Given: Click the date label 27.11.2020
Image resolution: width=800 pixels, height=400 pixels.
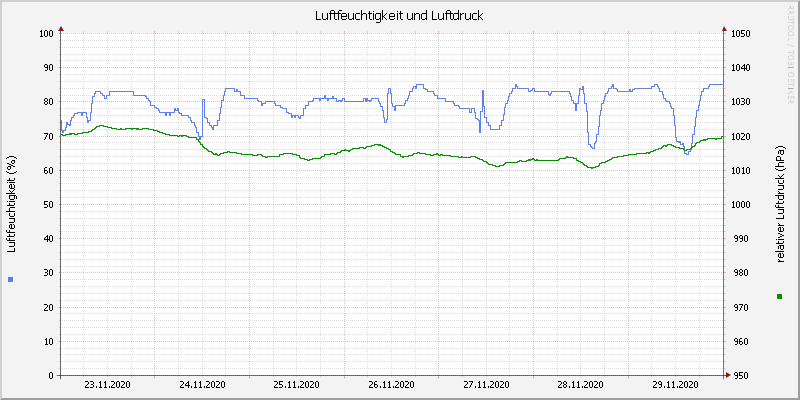Looking at the screenshot, I should (486, 385).
